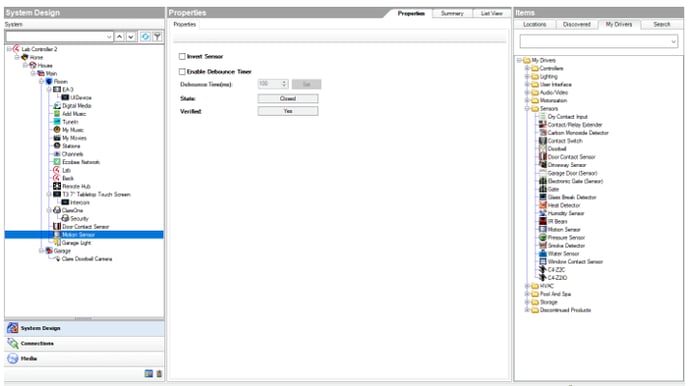This screenshot has height=386, width=688.
Task: Select the Driveway Sensor driver
Action: tap(566, 165)
